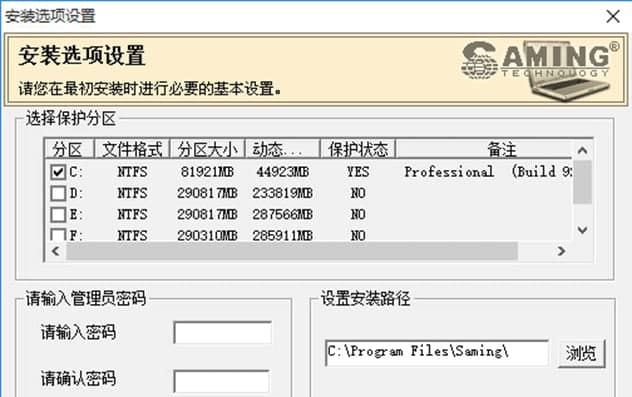This screenshot has width=632, height=397.
Task: Select NTFS cell in D: row
Action: (132, 193)
